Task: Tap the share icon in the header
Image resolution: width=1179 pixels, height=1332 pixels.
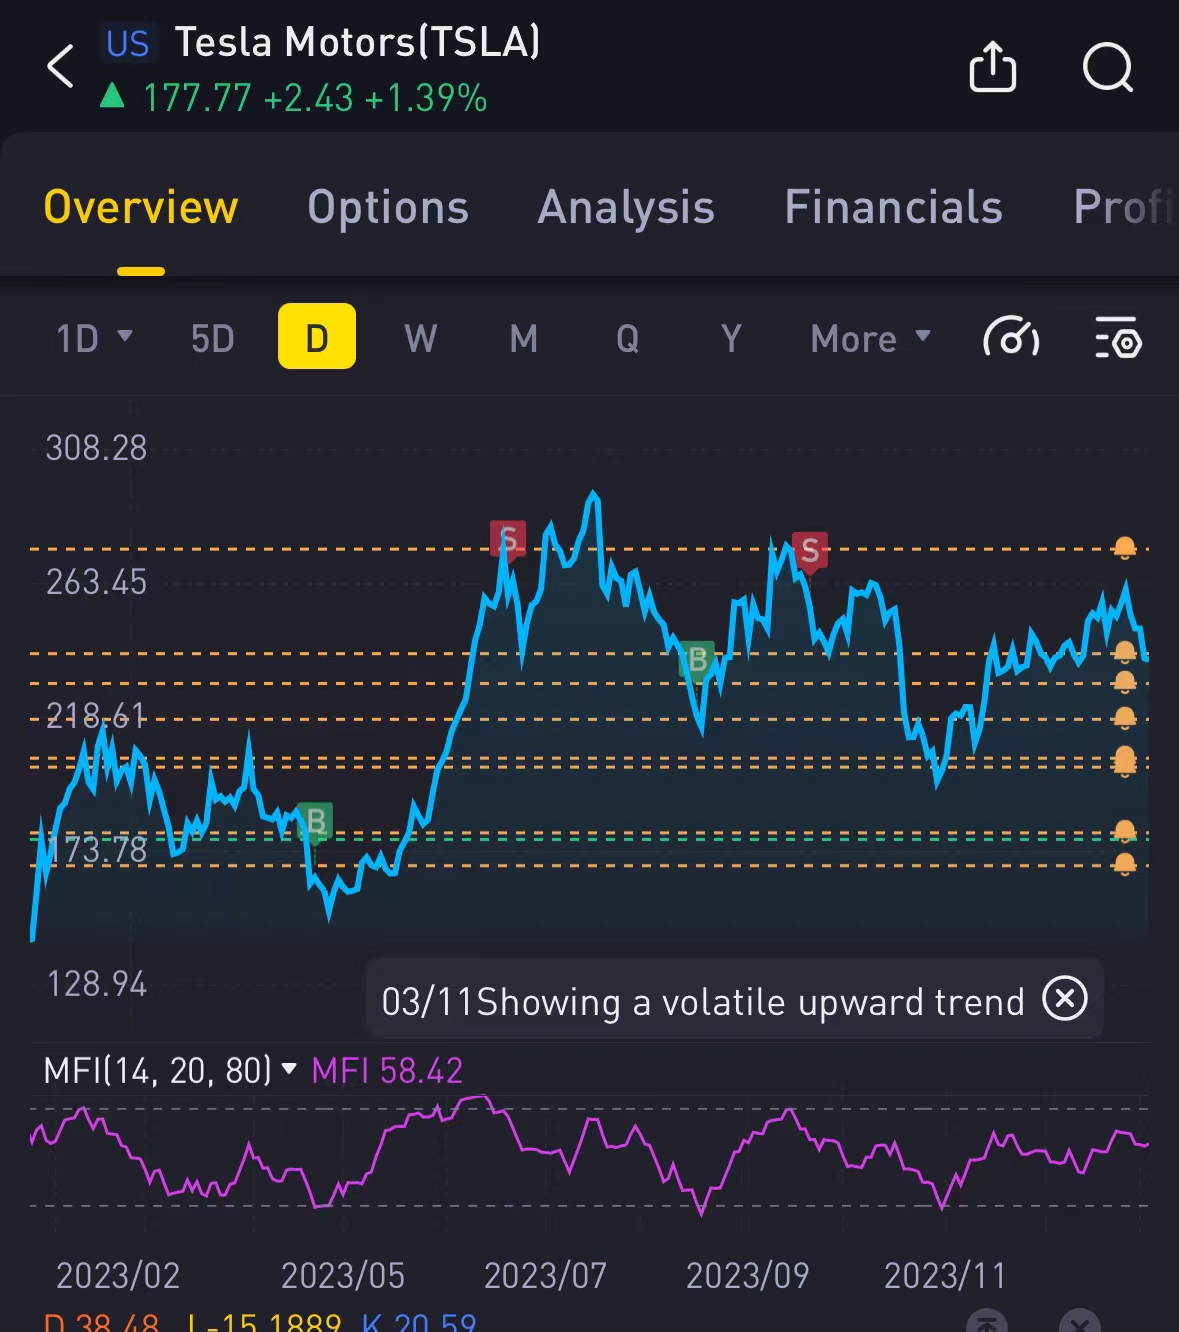Action: [x=993, y=67]
